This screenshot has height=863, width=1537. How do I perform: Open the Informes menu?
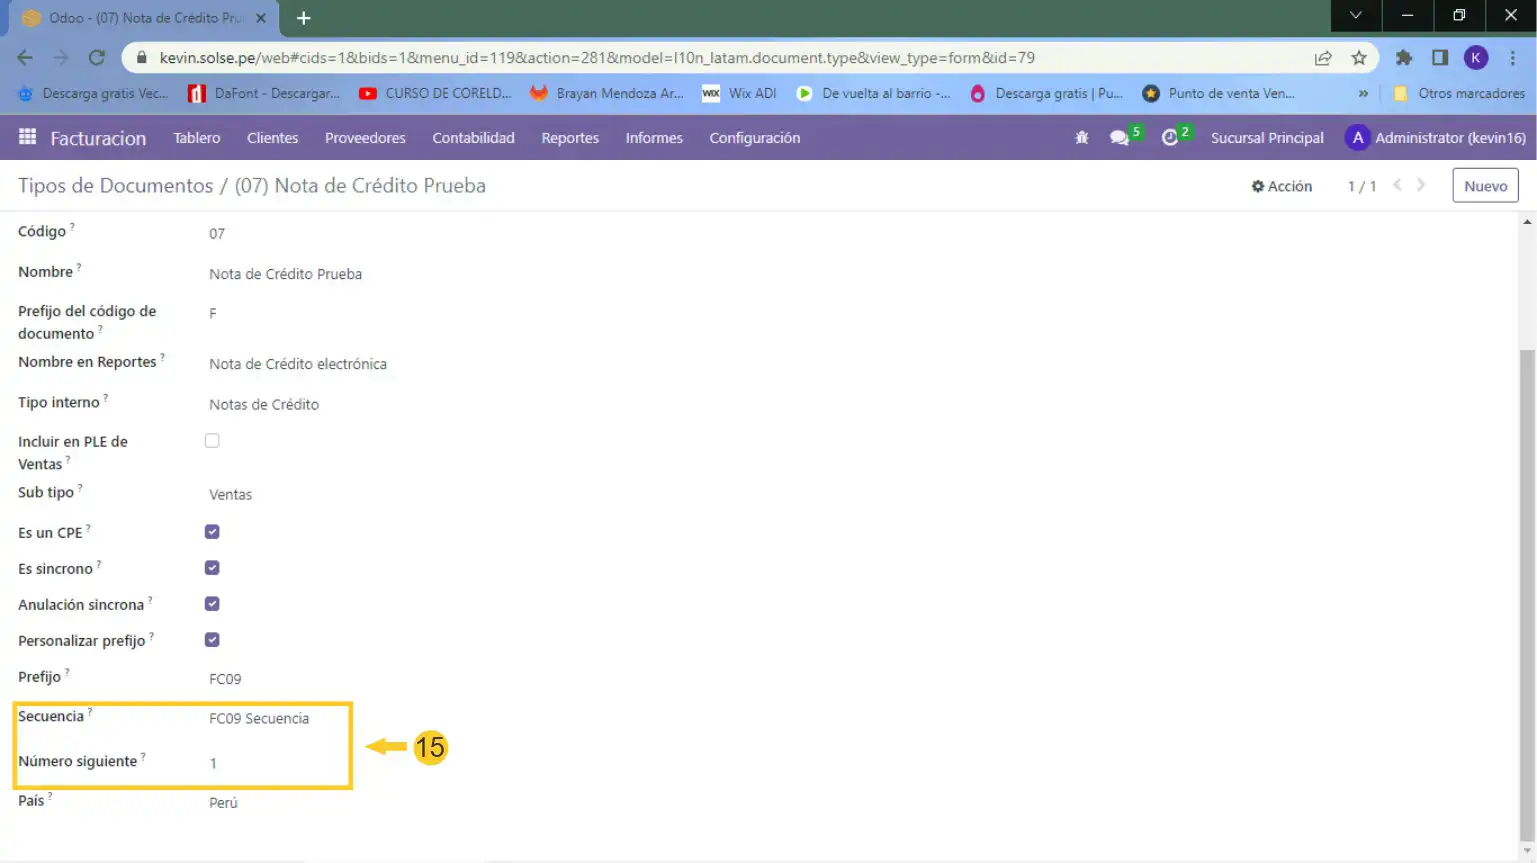coord(654,138)
